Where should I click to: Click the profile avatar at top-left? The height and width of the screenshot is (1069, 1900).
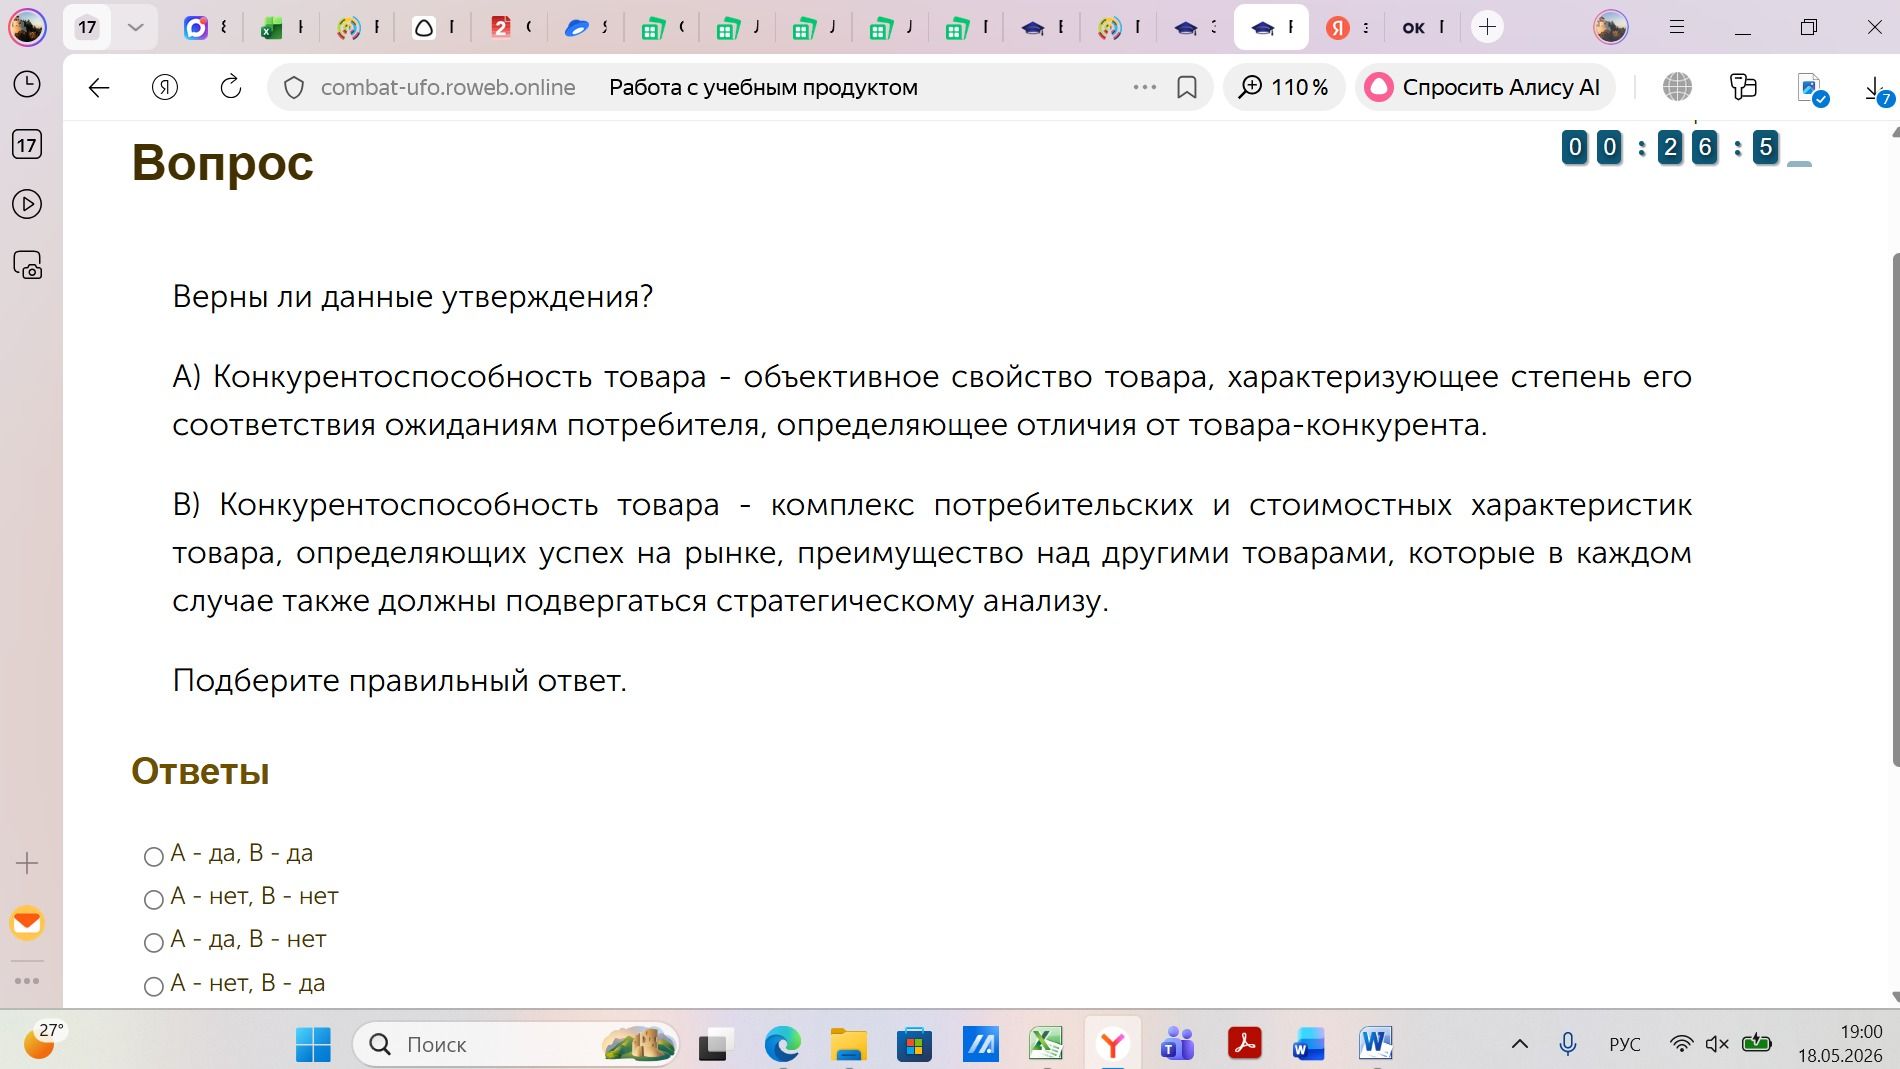pyautogui.click(x=27, y=27)
